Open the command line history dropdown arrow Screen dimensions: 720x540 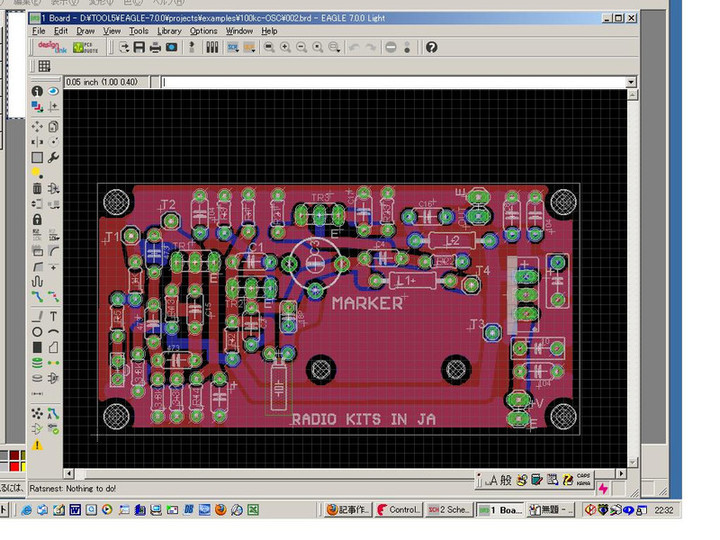click(631, 82)
